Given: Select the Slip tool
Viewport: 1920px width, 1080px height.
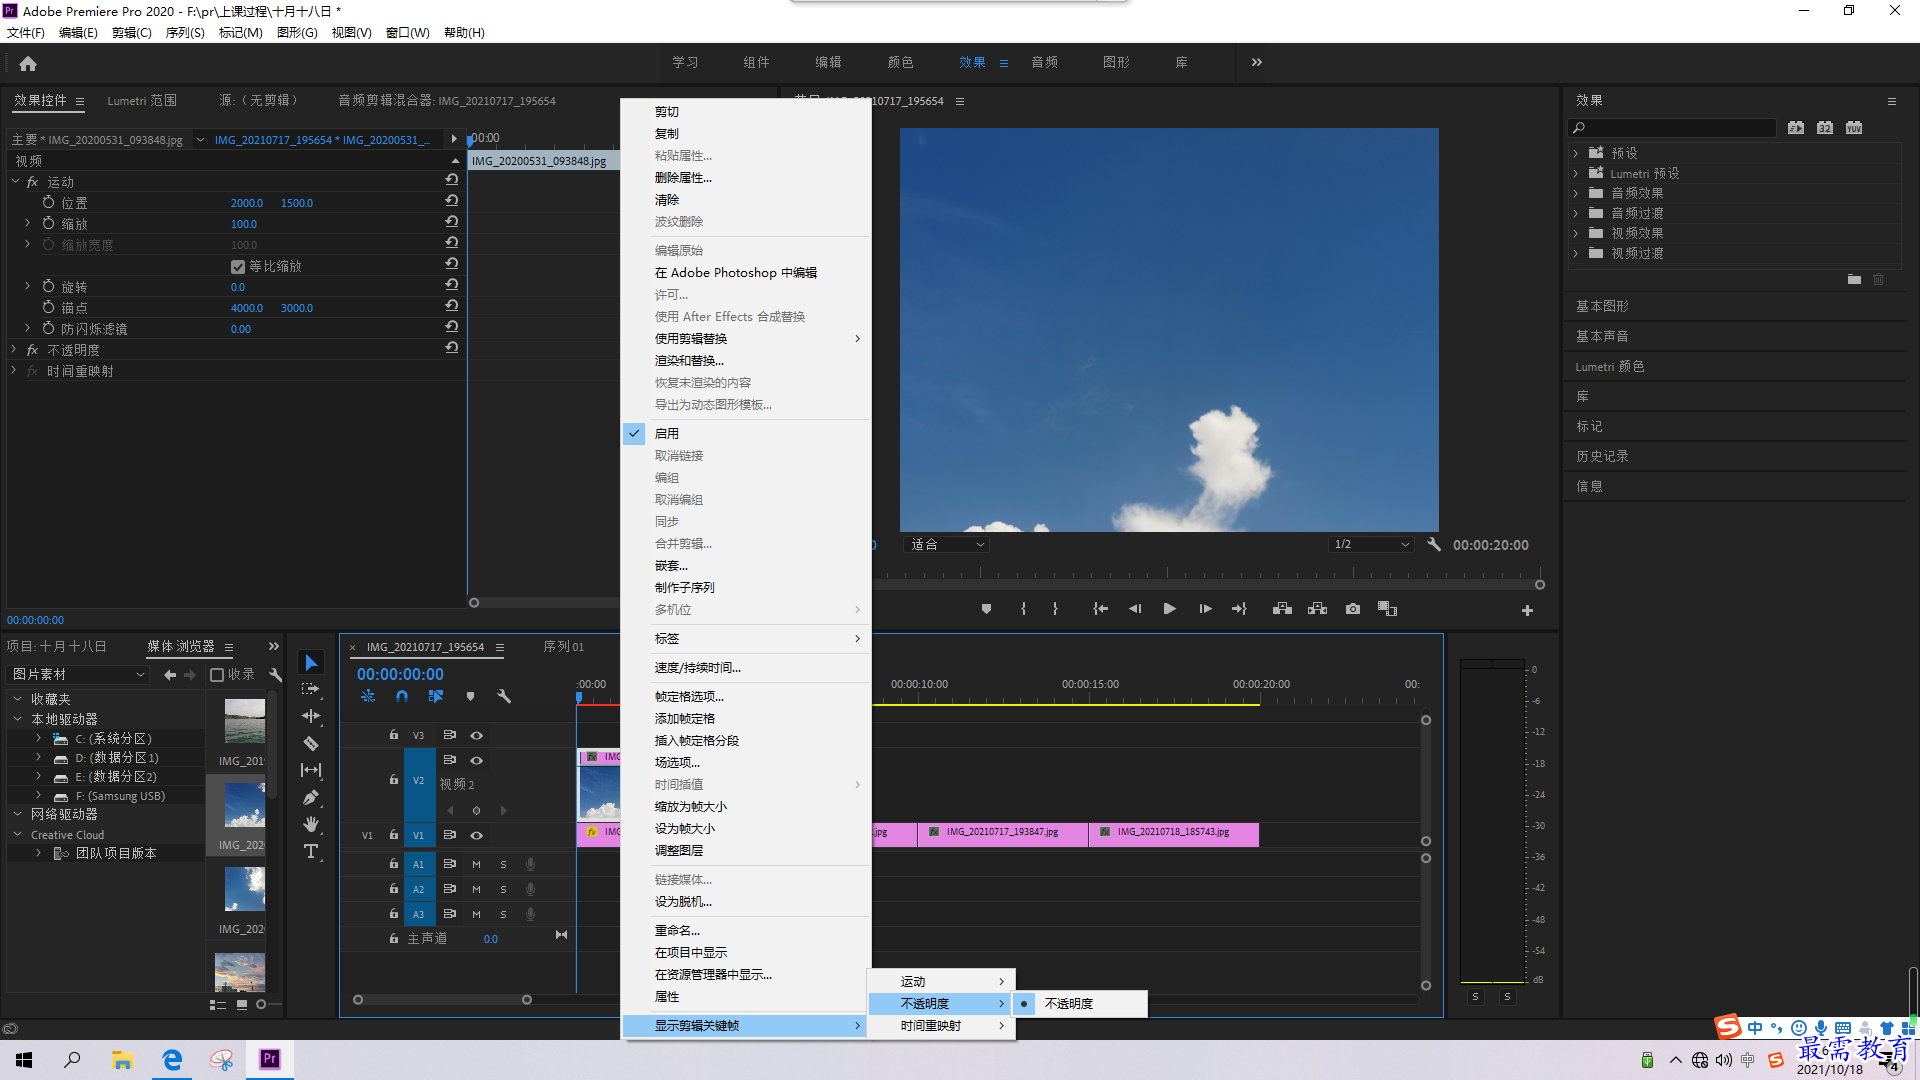Looking at the screenshot, I should tap(311, 770).
